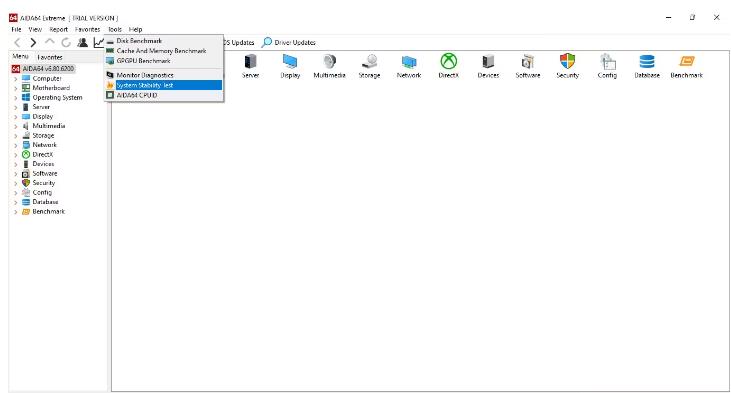This screenshot has width=731, height=393.
Task: Select Devices in the tree
Action: click(43, 164)
